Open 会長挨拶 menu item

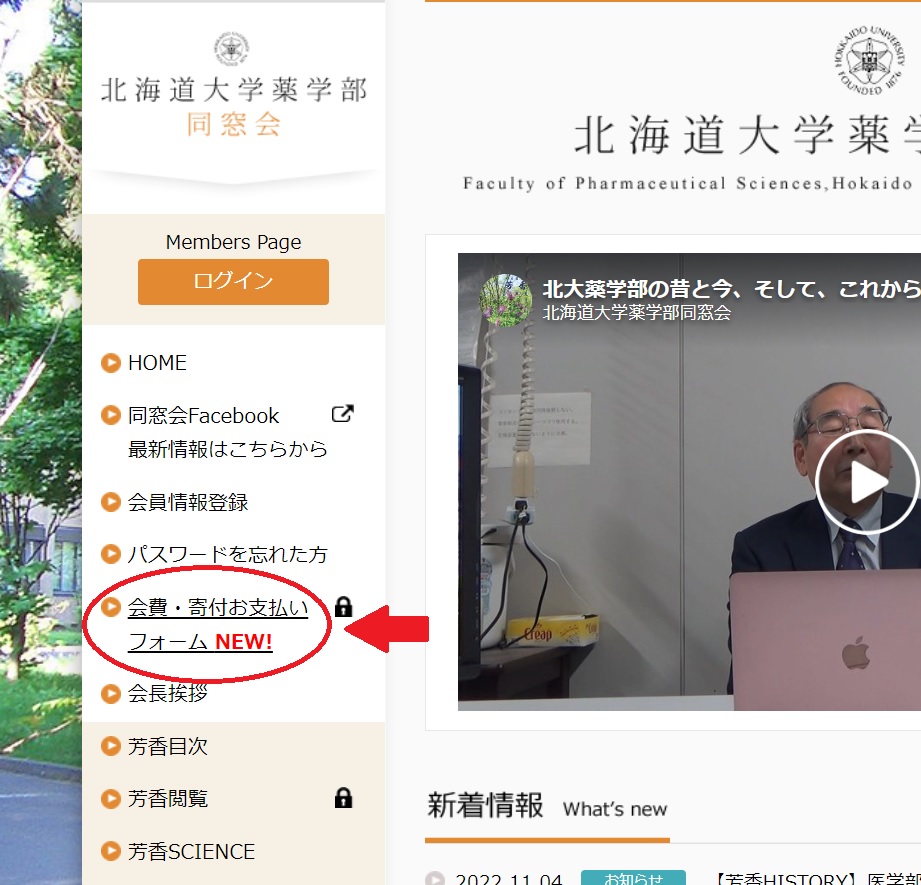(x=167, y=694)
